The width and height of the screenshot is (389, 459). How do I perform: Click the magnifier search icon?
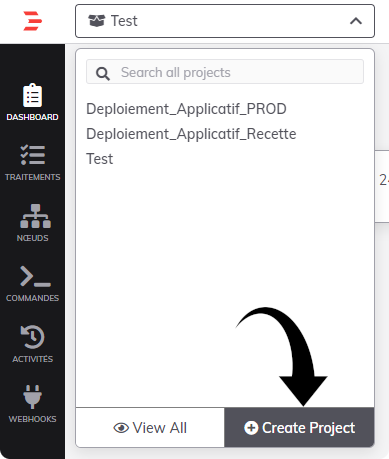tap(103, 73)
